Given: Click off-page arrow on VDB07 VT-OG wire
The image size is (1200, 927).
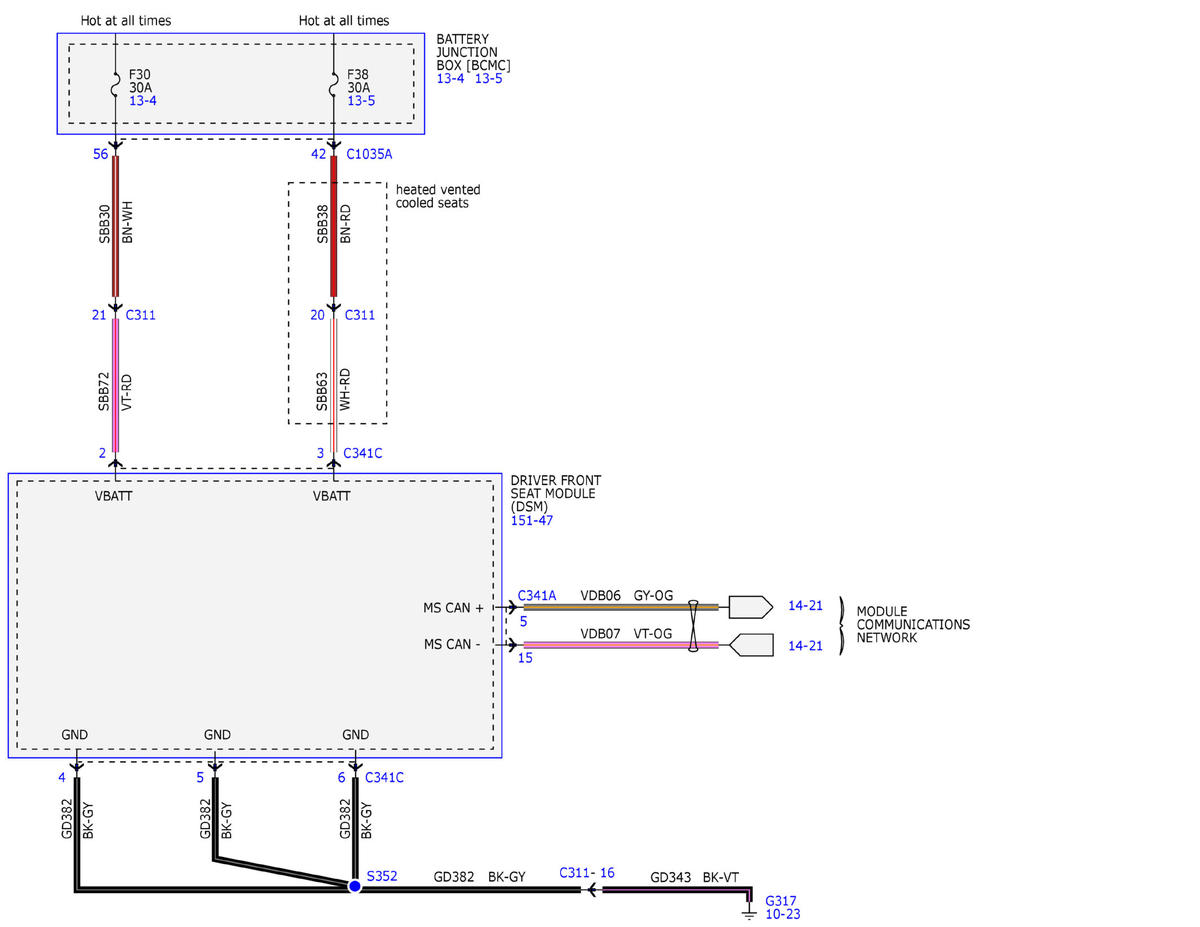Looking at the screenshot, I should click(x=751, y=645).
